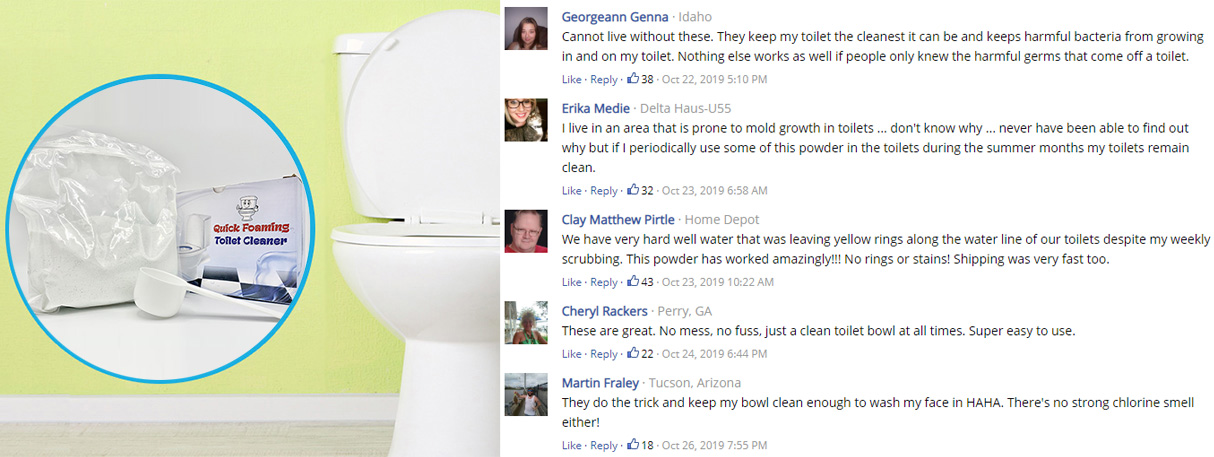Click thumbs-up icon on Cheryl Rackers' comment

click(633, 353)
